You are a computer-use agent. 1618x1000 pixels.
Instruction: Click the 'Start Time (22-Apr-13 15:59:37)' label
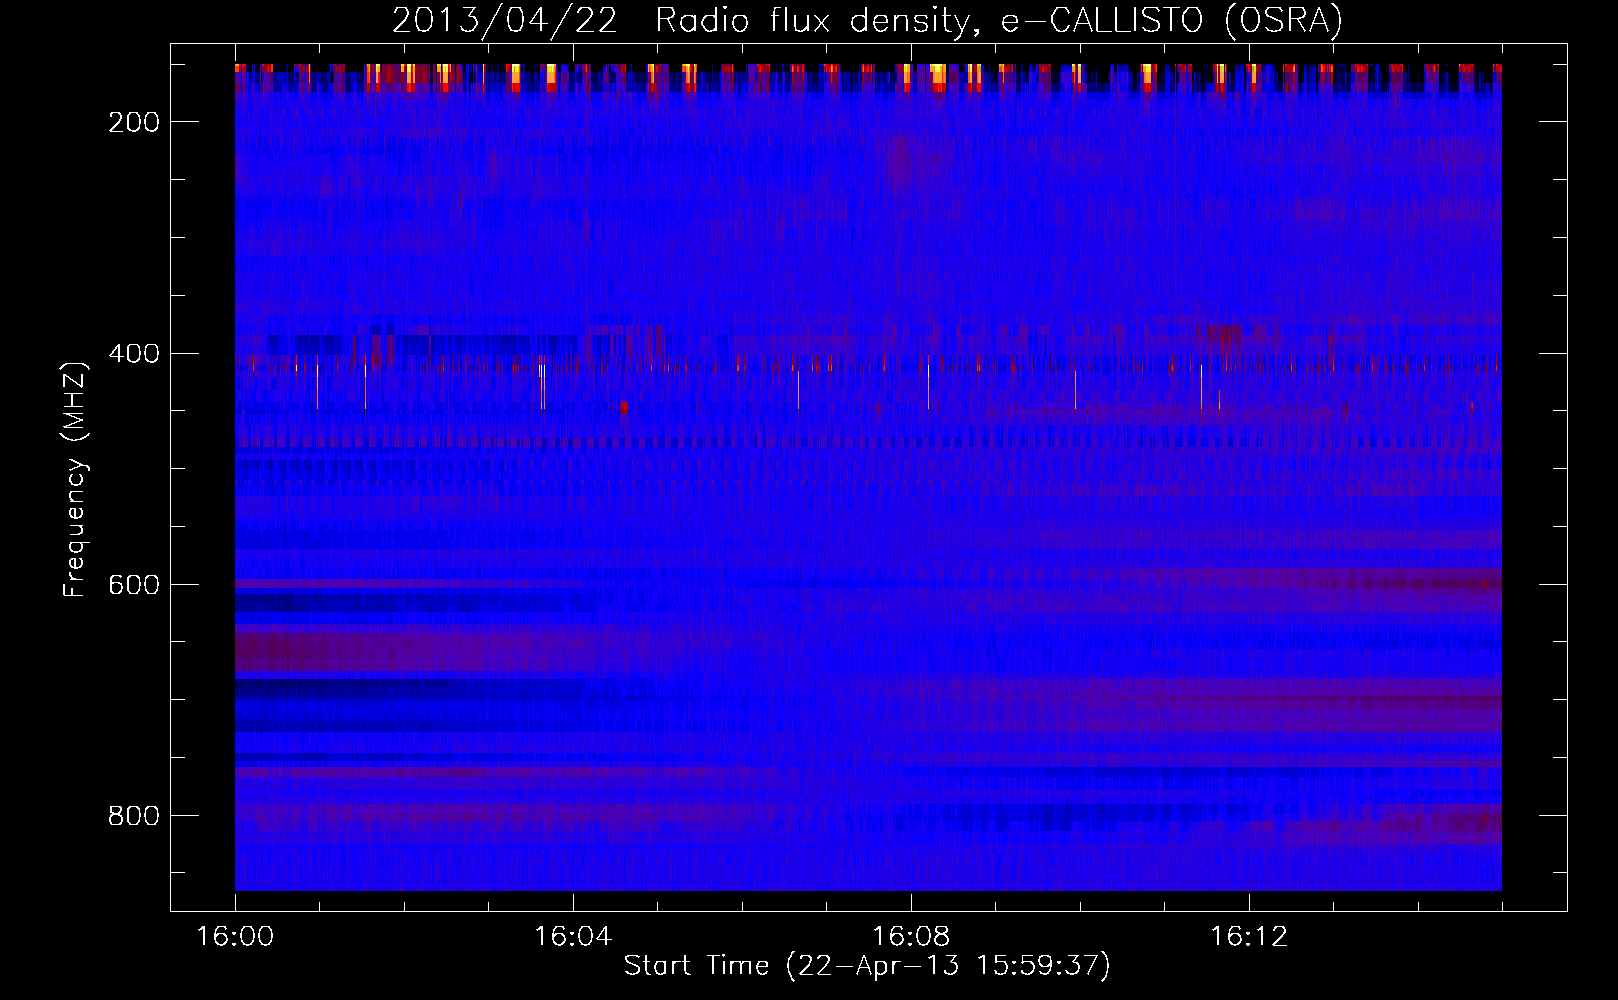point(867,966)
